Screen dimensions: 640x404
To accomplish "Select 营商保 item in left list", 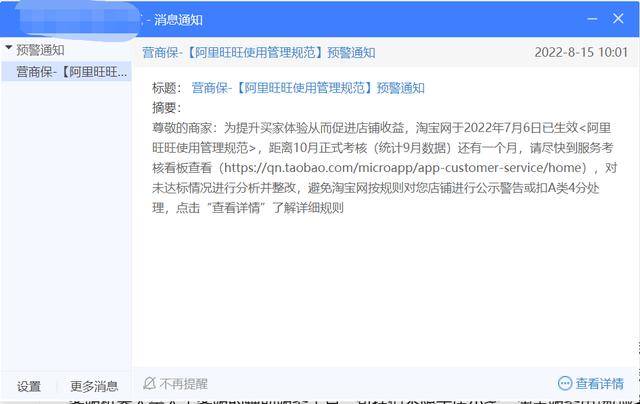I will tap(72, 72).
